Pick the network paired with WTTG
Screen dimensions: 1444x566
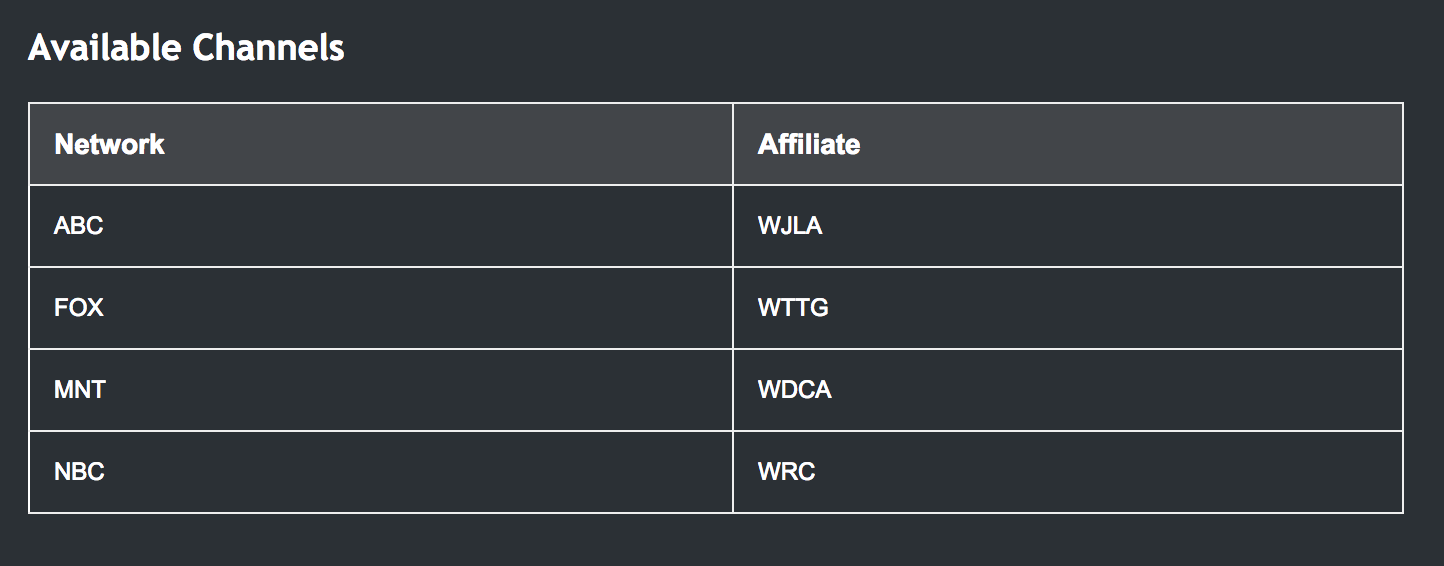tap(79, 308)
